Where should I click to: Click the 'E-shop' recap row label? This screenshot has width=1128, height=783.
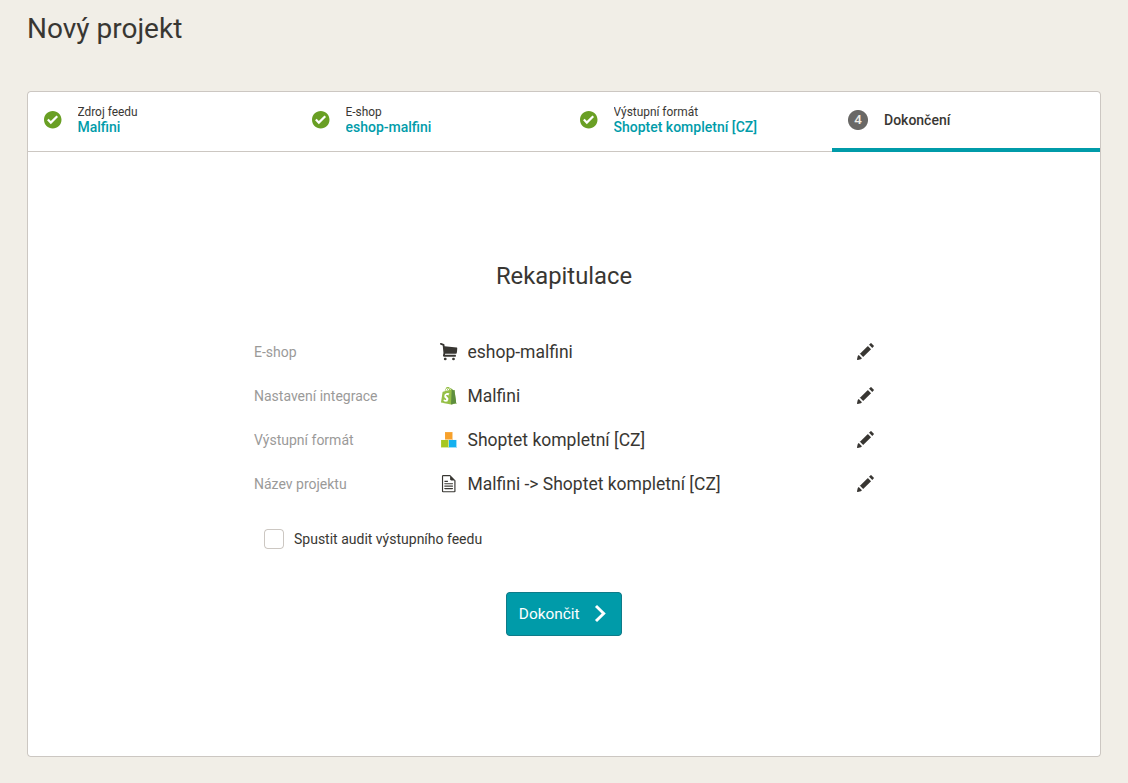pos(275,352)
